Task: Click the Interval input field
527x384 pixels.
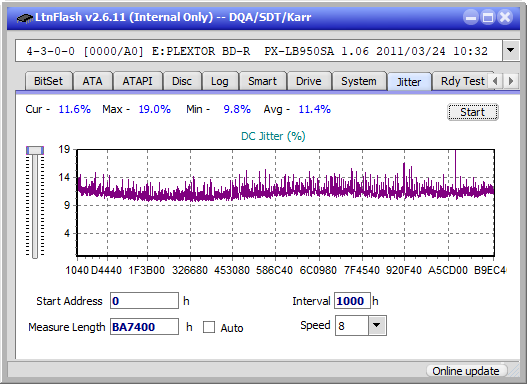Action: click(352, 301)
